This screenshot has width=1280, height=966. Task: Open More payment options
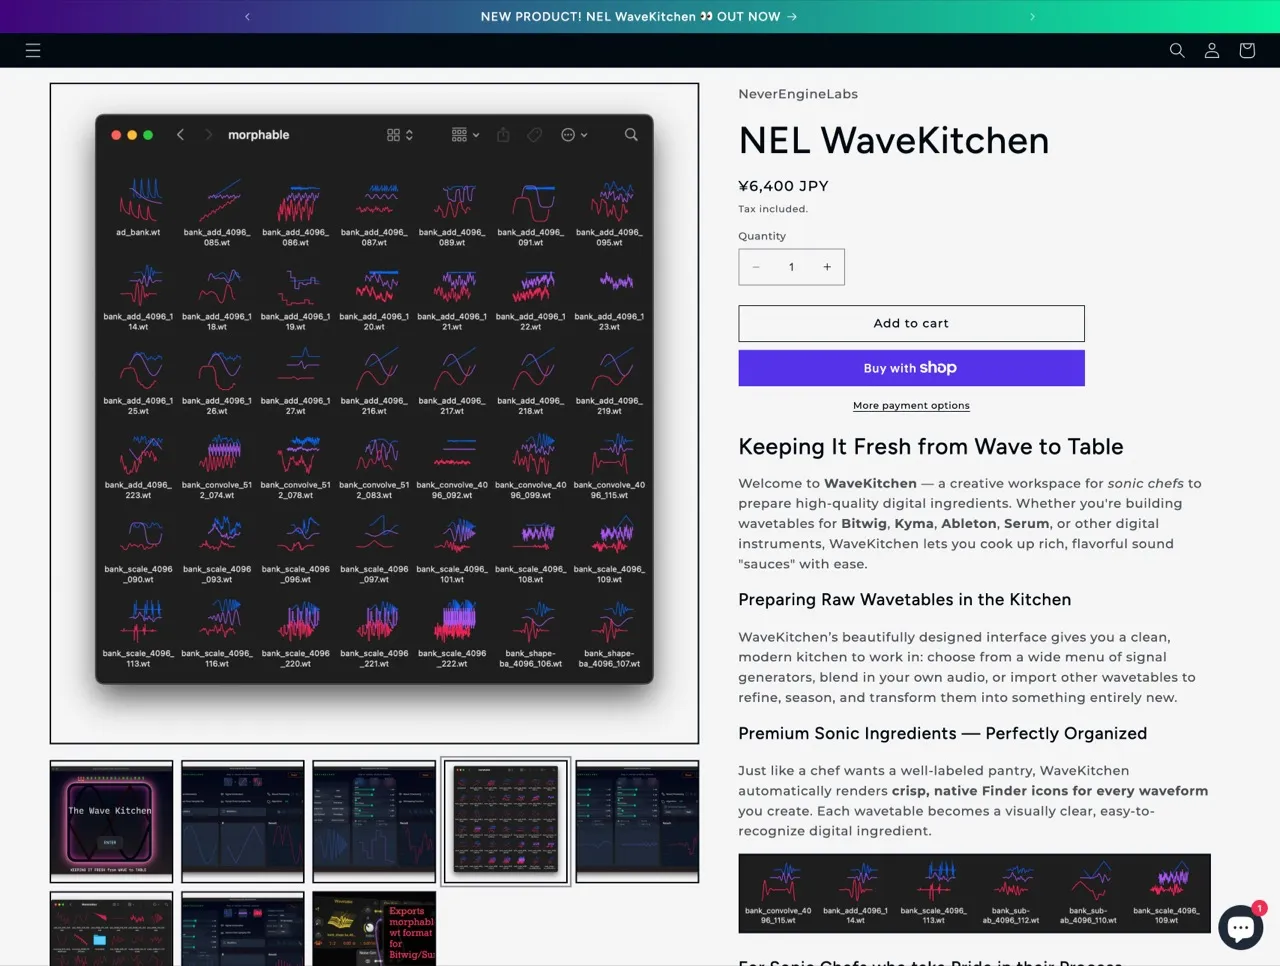(x=911, y=405)
